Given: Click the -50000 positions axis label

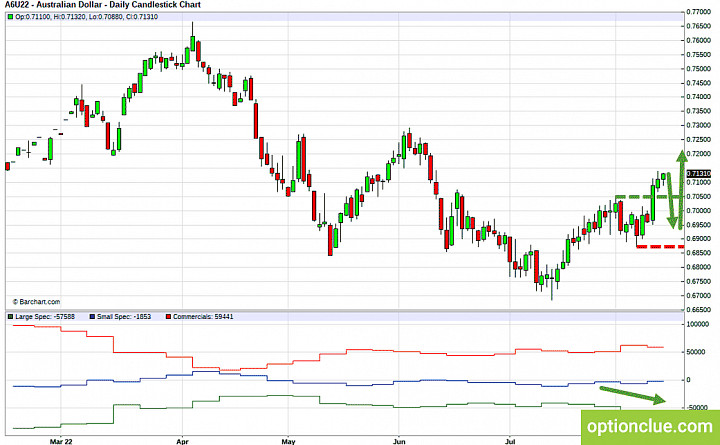Looking at the screenshot, I should coord(698,408).
